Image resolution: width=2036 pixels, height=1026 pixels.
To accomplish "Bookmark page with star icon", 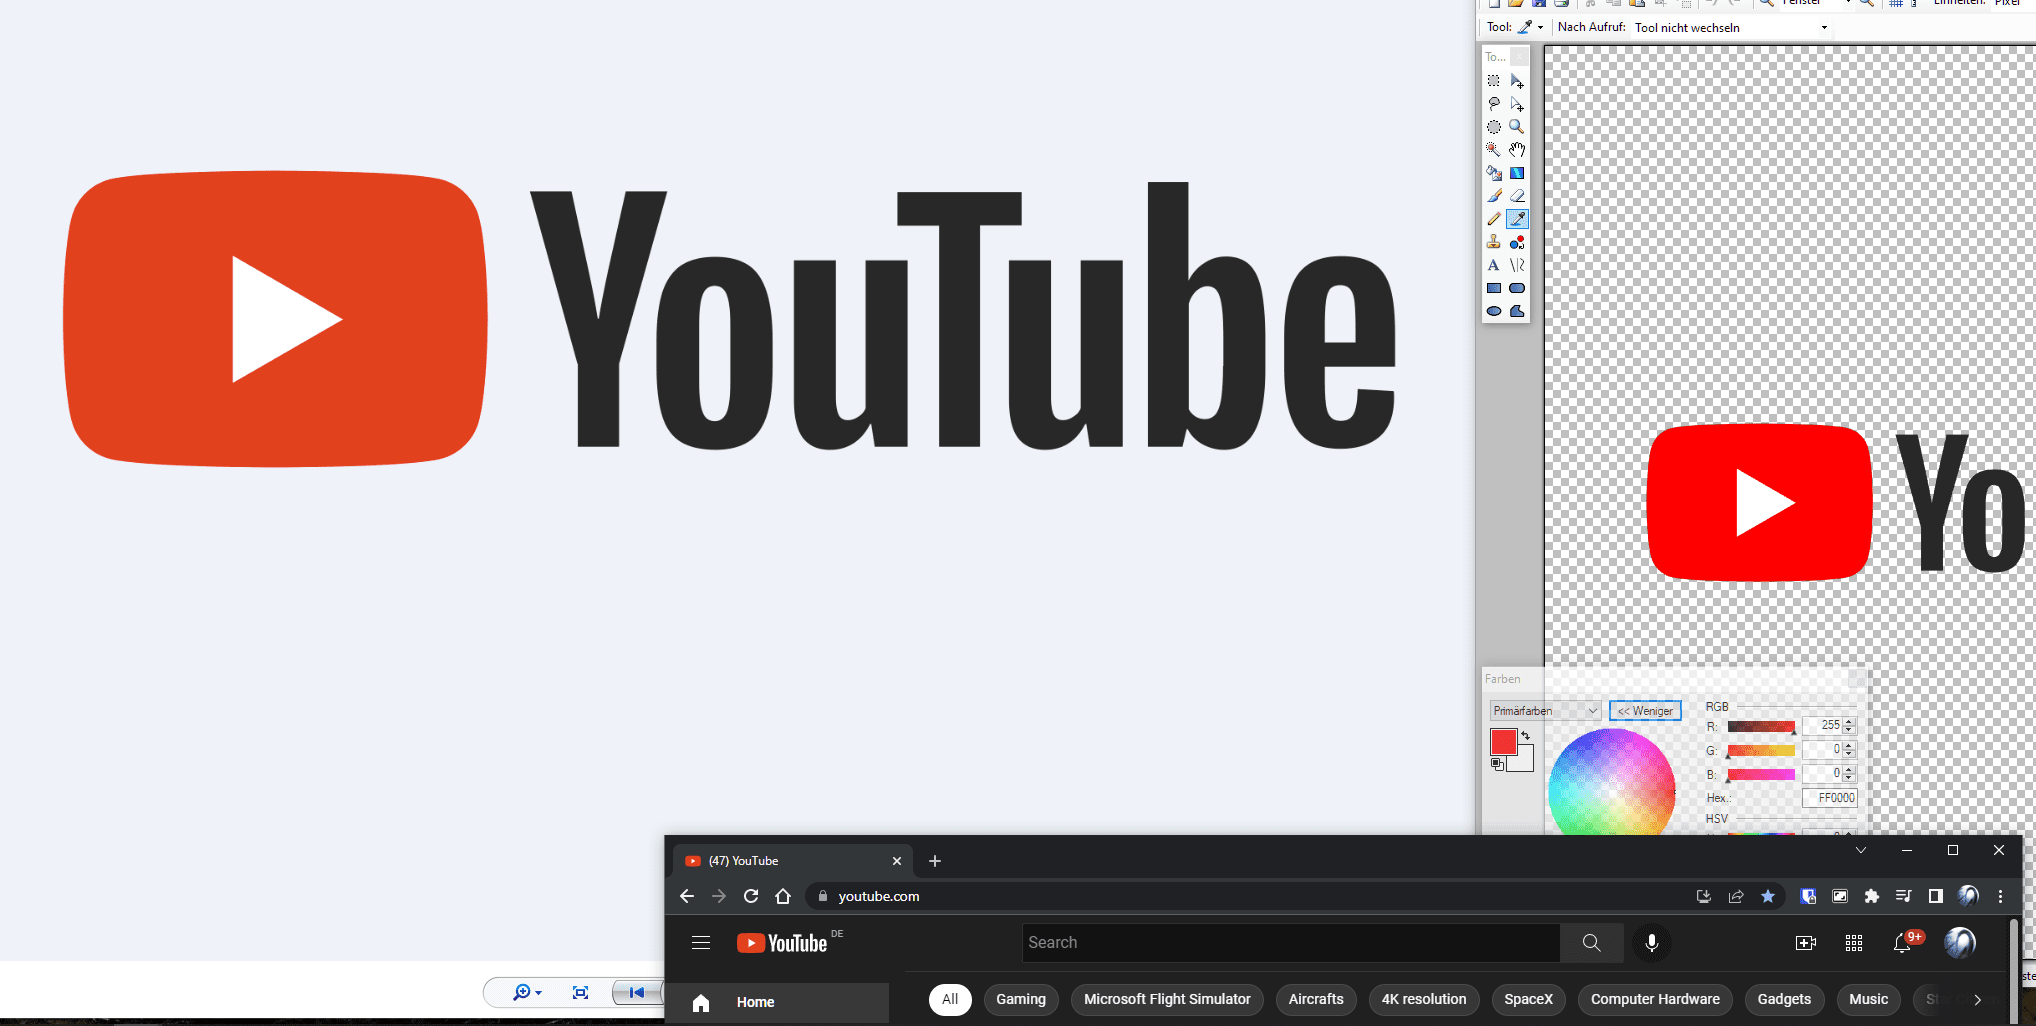I will tap(1768, 896).
